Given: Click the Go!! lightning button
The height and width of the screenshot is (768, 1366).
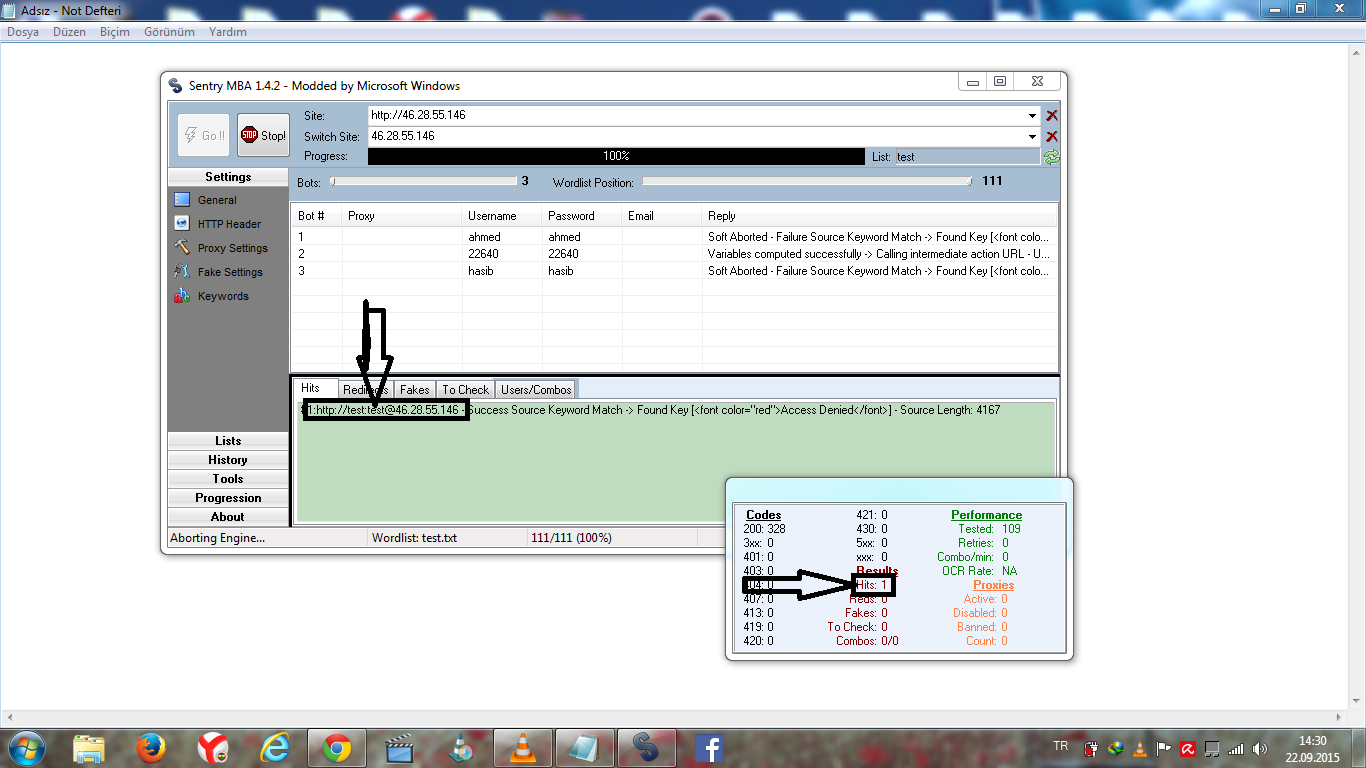Looking at the screenshot, I should (203, 135).
